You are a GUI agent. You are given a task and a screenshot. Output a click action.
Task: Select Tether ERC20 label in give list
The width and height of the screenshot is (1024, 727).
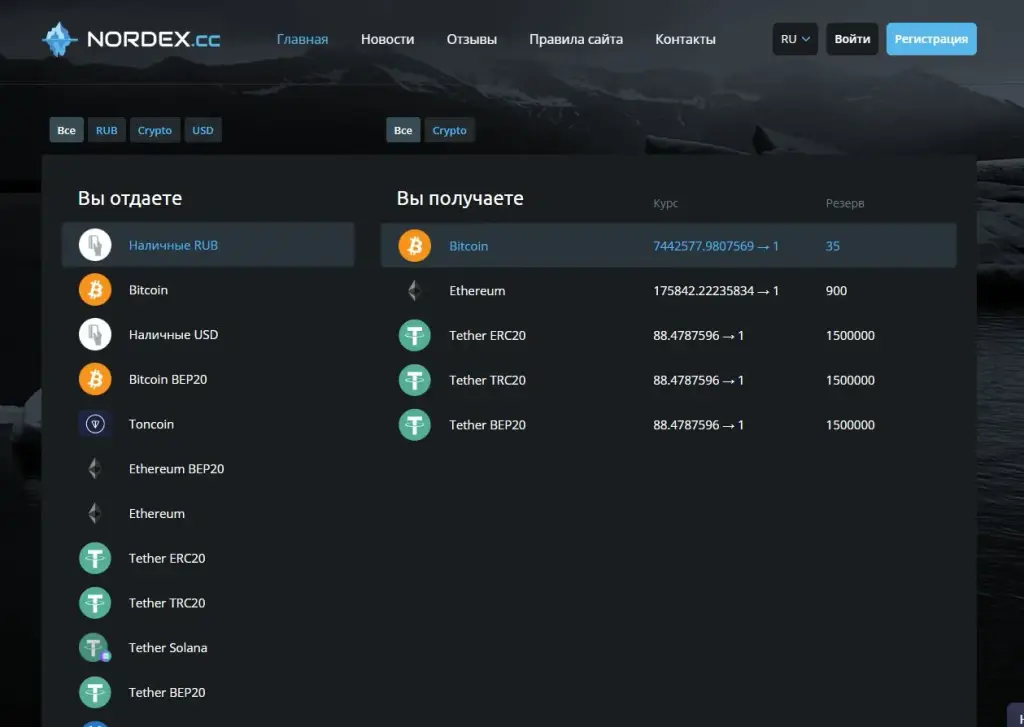167,558
